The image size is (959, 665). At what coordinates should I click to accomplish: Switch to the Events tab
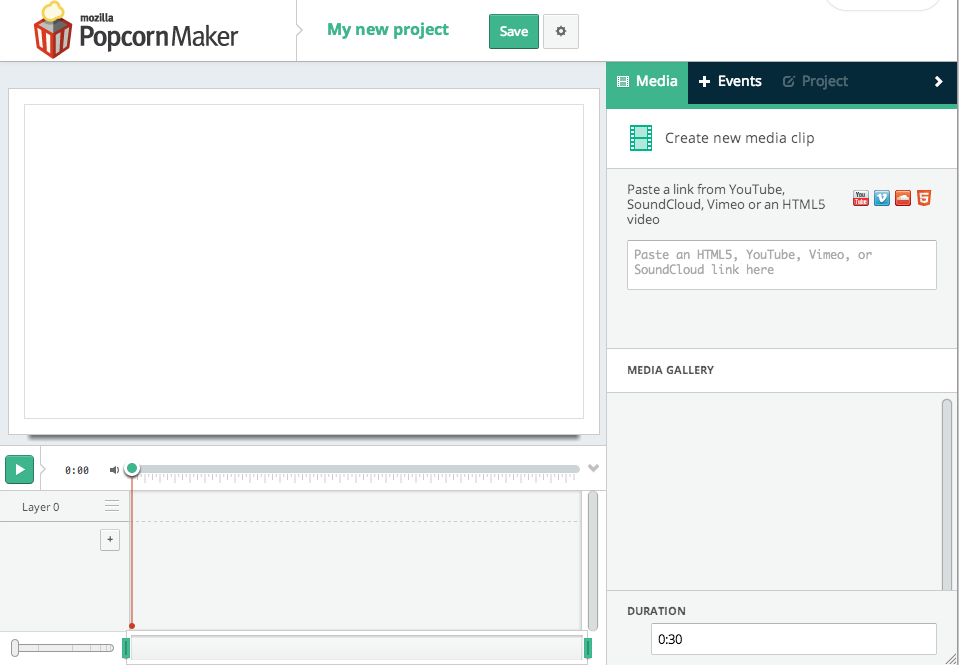click(x=730, y=82)
